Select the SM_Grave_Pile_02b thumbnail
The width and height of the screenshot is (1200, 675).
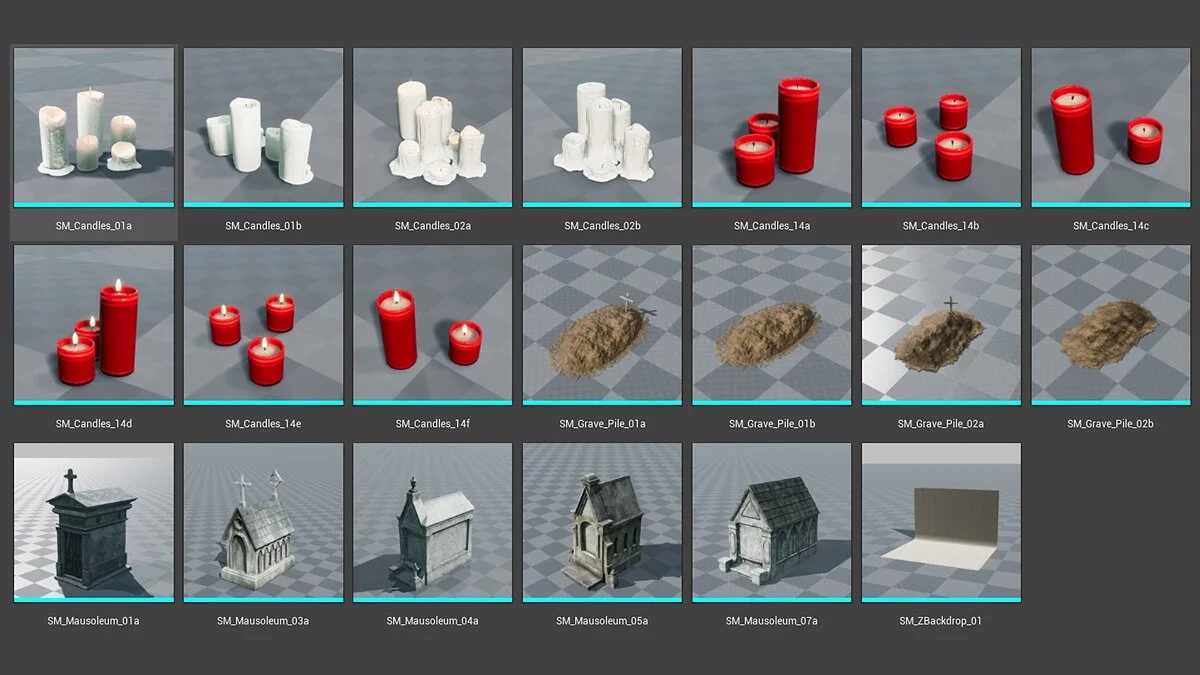(x=1111, y=324)
